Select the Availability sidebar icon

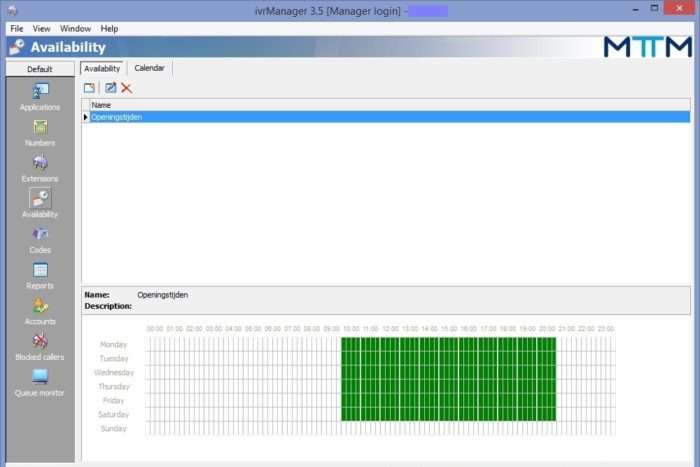tap(40, 198)
